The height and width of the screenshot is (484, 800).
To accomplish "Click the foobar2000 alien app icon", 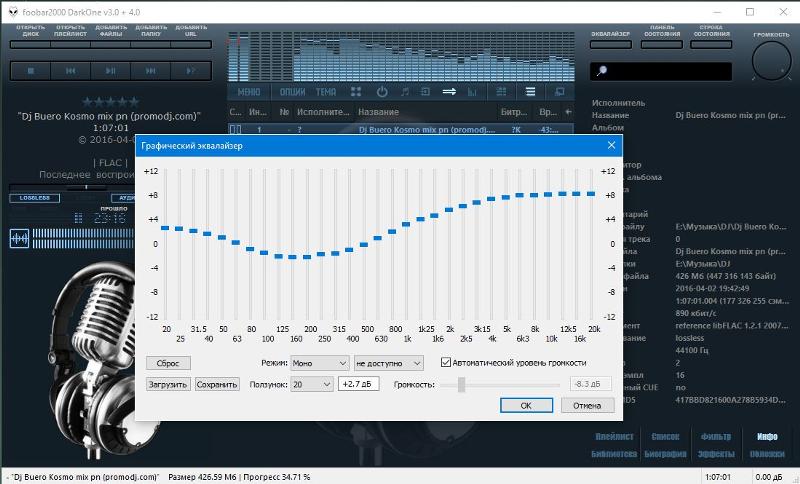I will click(x=12, y=12).
